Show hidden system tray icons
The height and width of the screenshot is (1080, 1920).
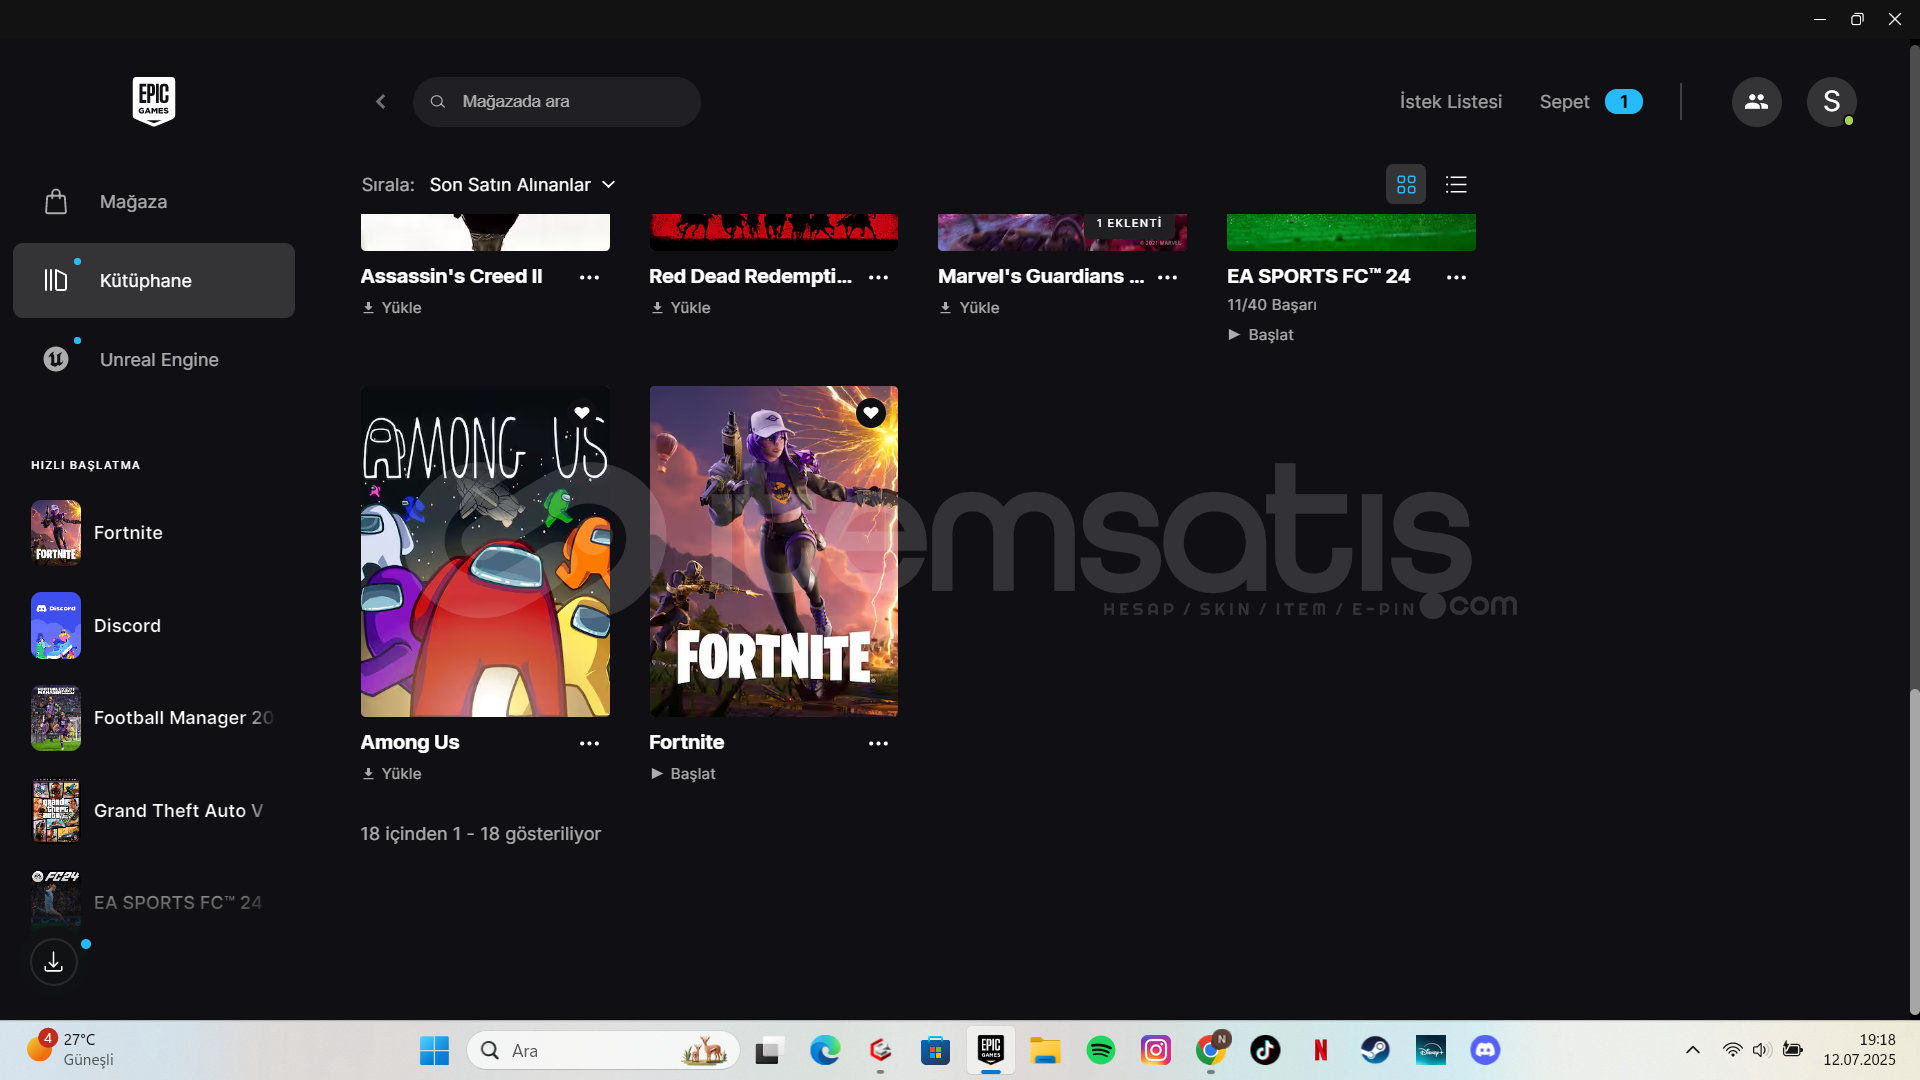tap(1692, 1051)
